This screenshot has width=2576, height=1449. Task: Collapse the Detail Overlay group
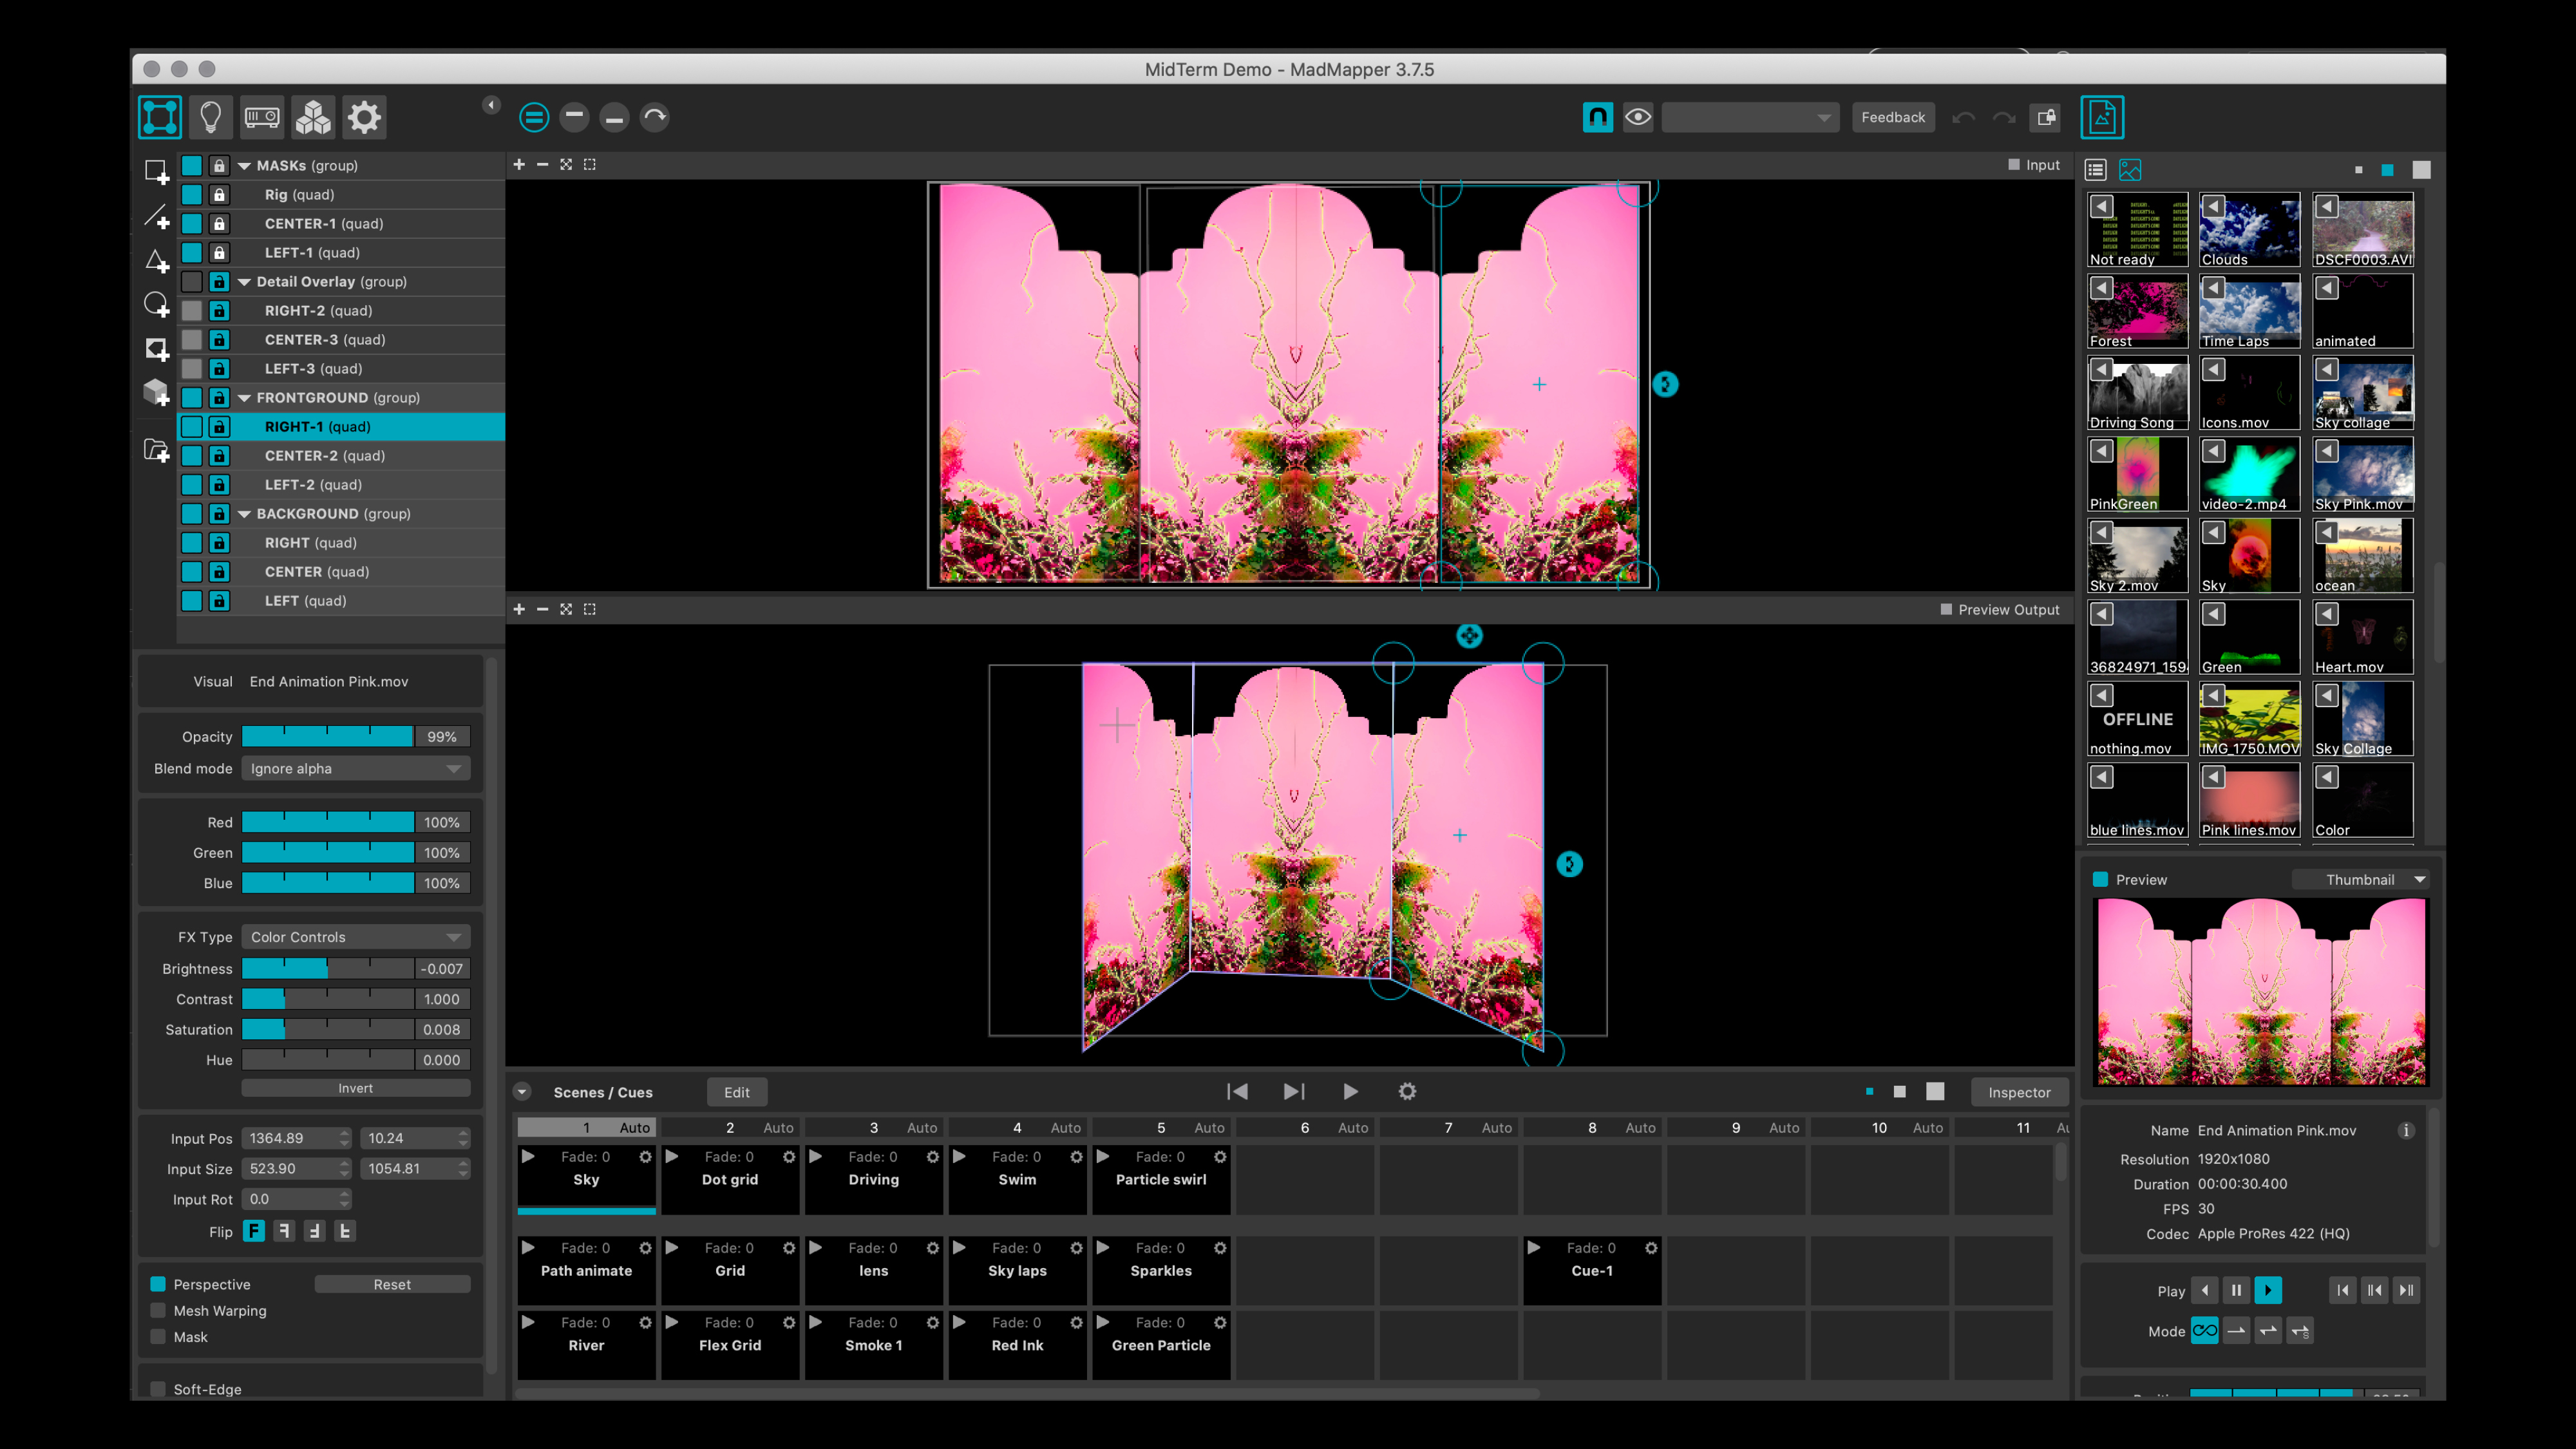[244, 282]
